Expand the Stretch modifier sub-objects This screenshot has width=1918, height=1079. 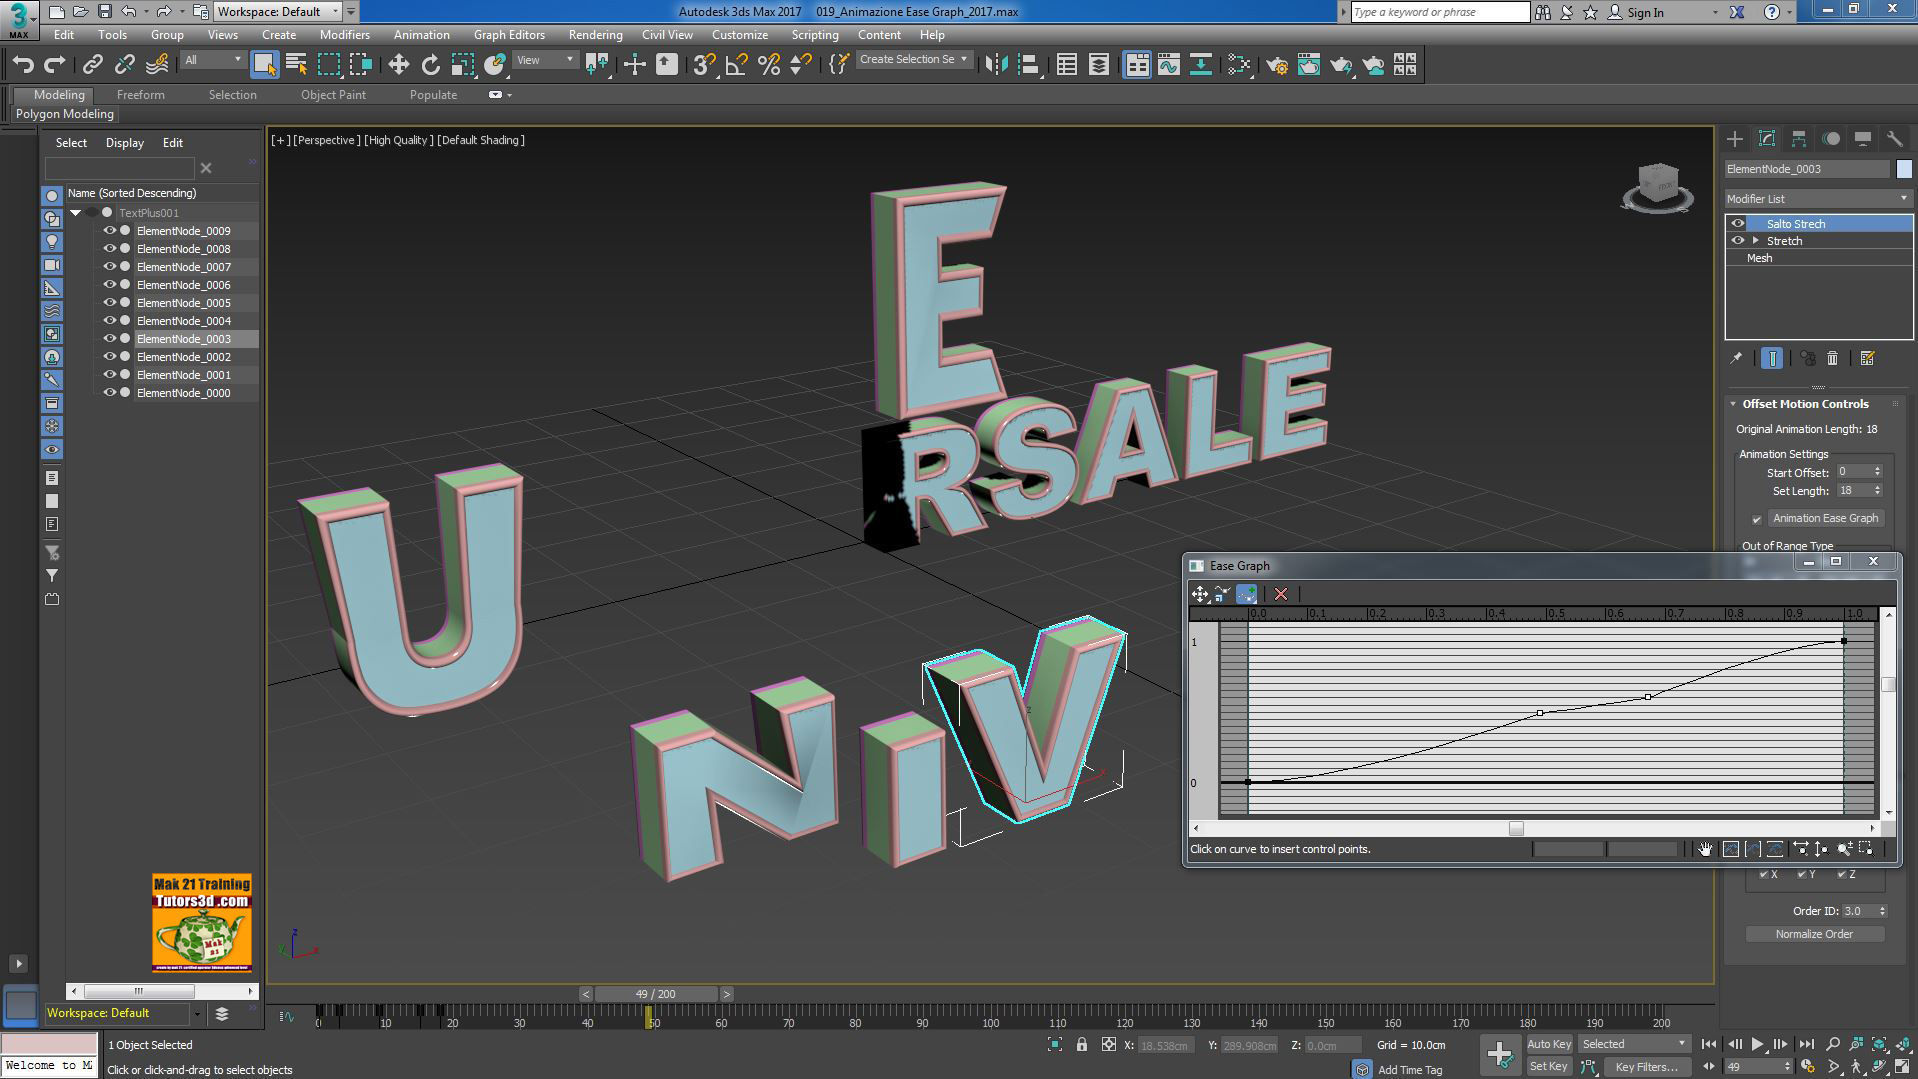(1756, 241)
